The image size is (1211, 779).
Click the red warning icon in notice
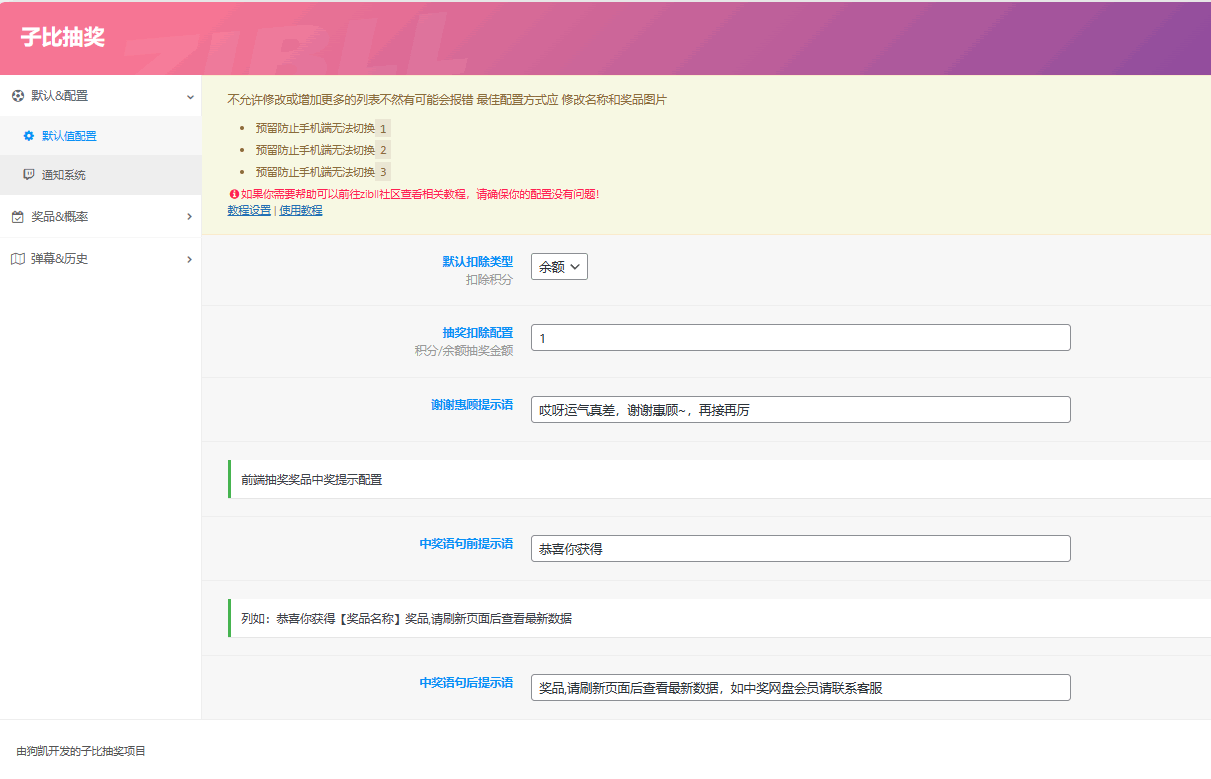point(234,194)
